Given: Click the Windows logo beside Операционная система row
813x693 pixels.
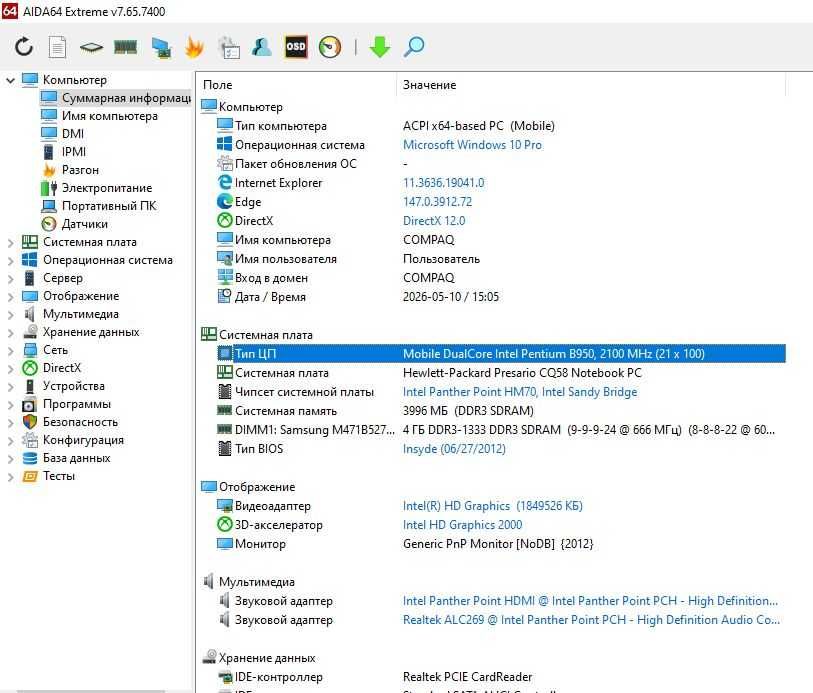Looking at the screenshot, I should tap(224, 144).
